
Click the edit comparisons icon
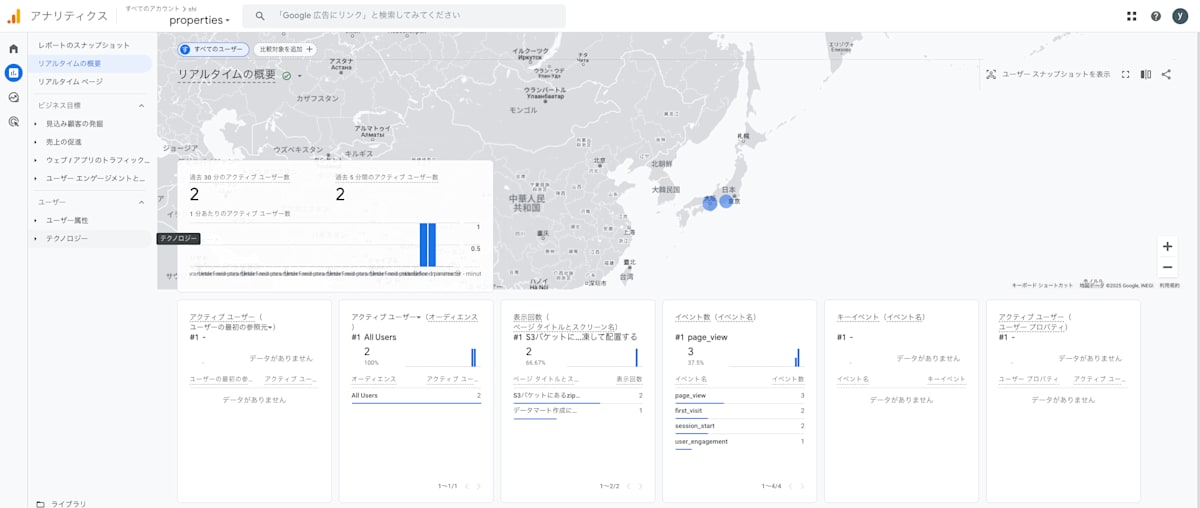[1146, 74]
